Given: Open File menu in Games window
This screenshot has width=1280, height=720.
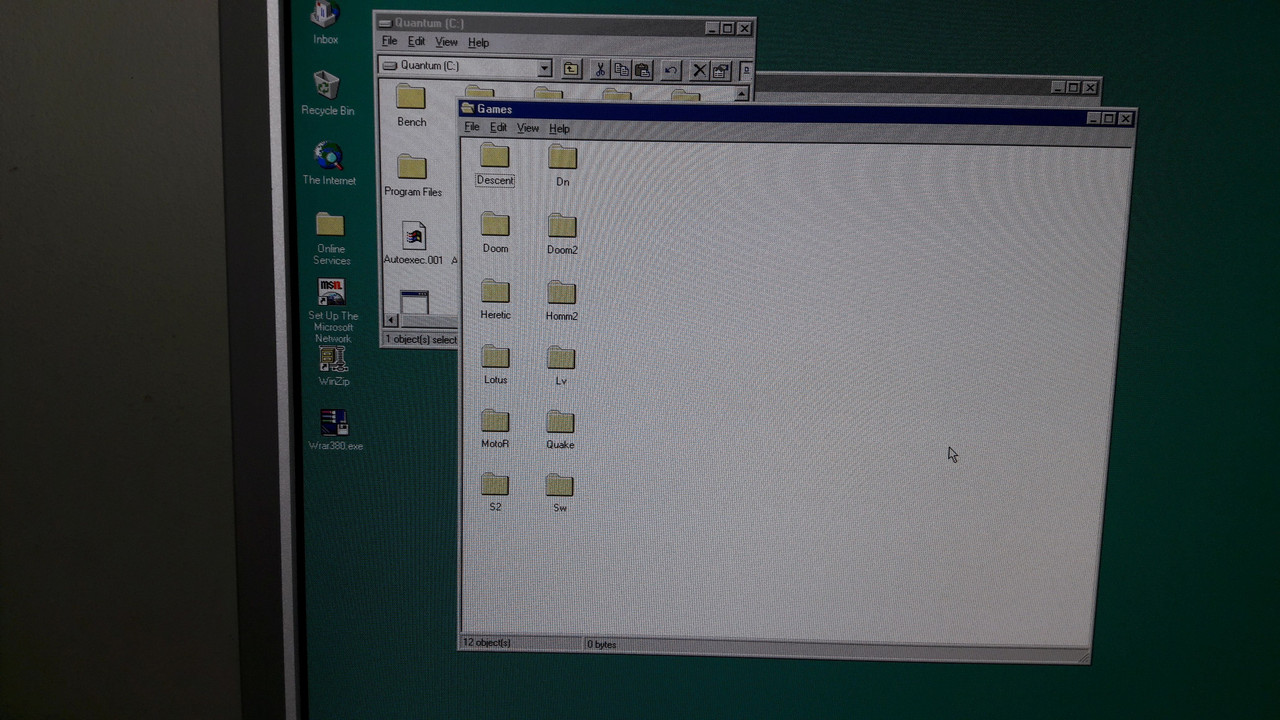Looking at the screenshot, I should point(472,127).
